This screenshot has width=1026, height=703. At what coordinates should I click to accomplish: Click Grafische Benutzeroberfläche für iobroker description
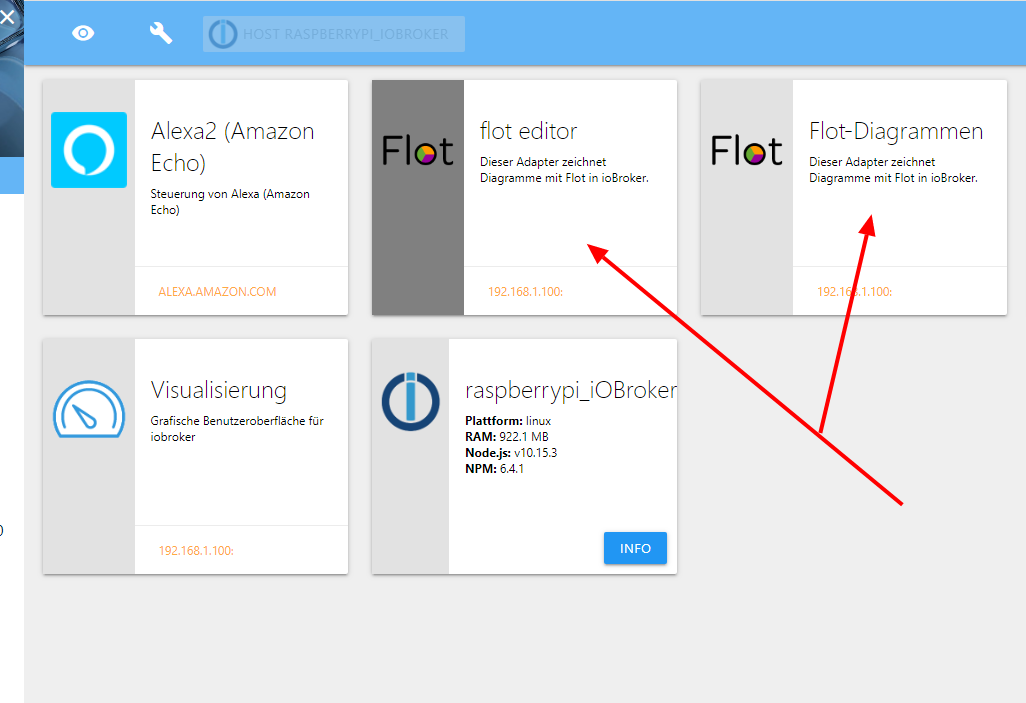click(237, 429)
